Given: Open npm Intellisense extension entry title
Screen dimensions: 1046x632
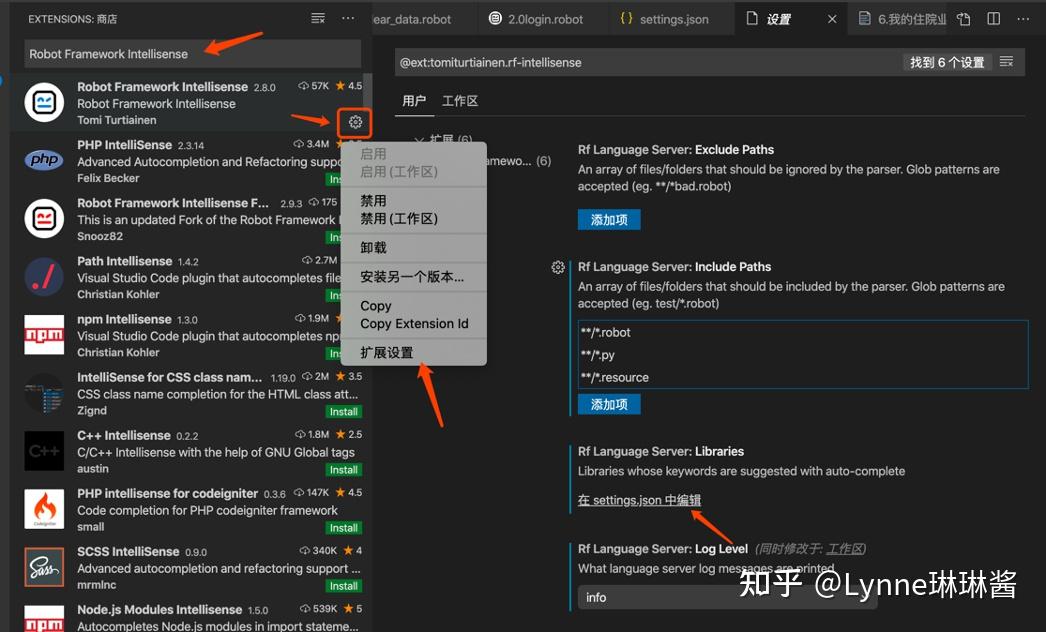Looking at the screenshot, I should [124, 319].
